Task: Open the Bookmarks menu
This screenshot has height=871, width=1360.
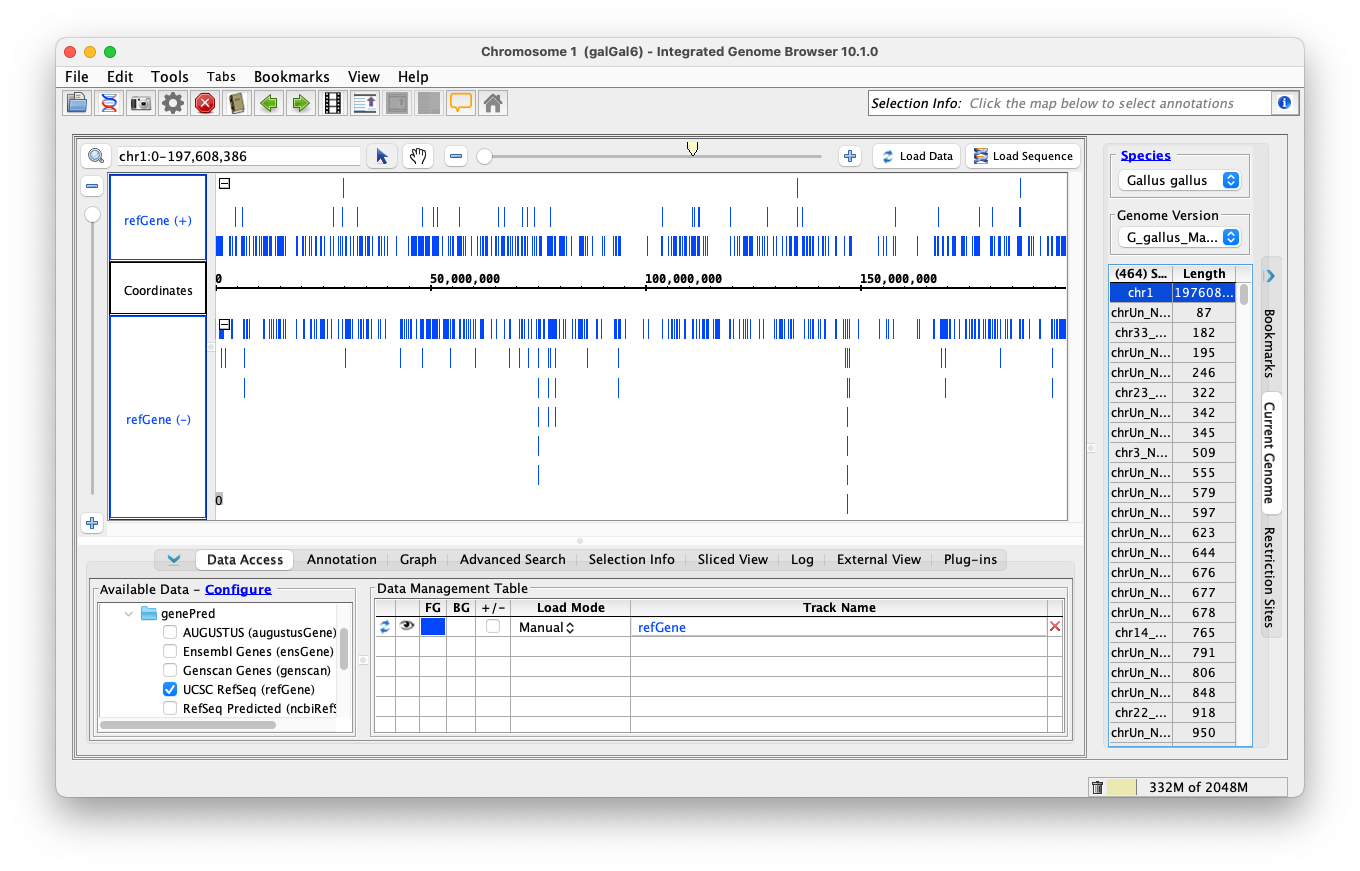Action: [x=291, y=77]
